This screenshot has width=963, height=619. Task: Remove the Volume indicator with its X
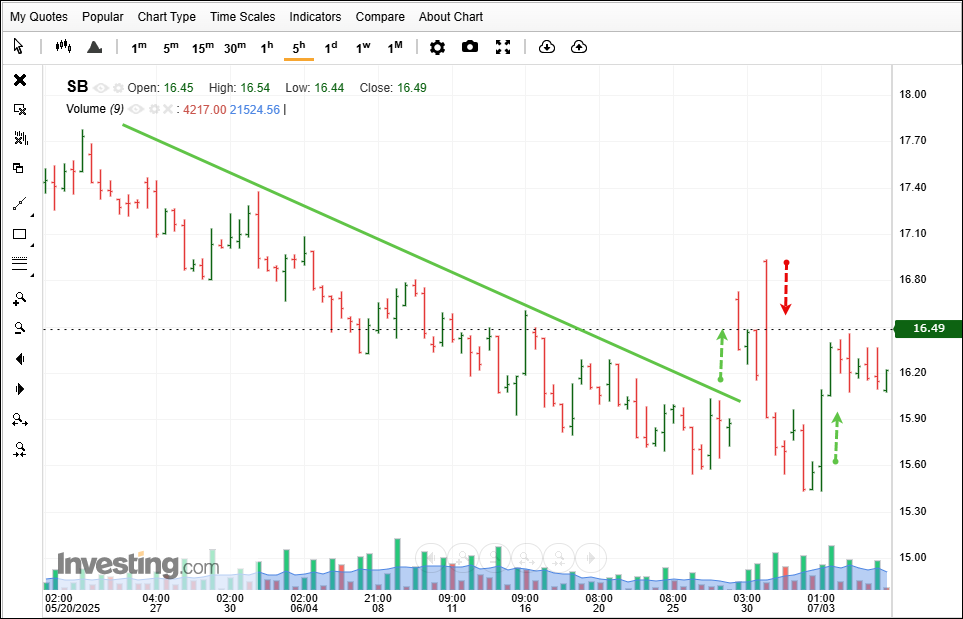(x=168, y=109)
